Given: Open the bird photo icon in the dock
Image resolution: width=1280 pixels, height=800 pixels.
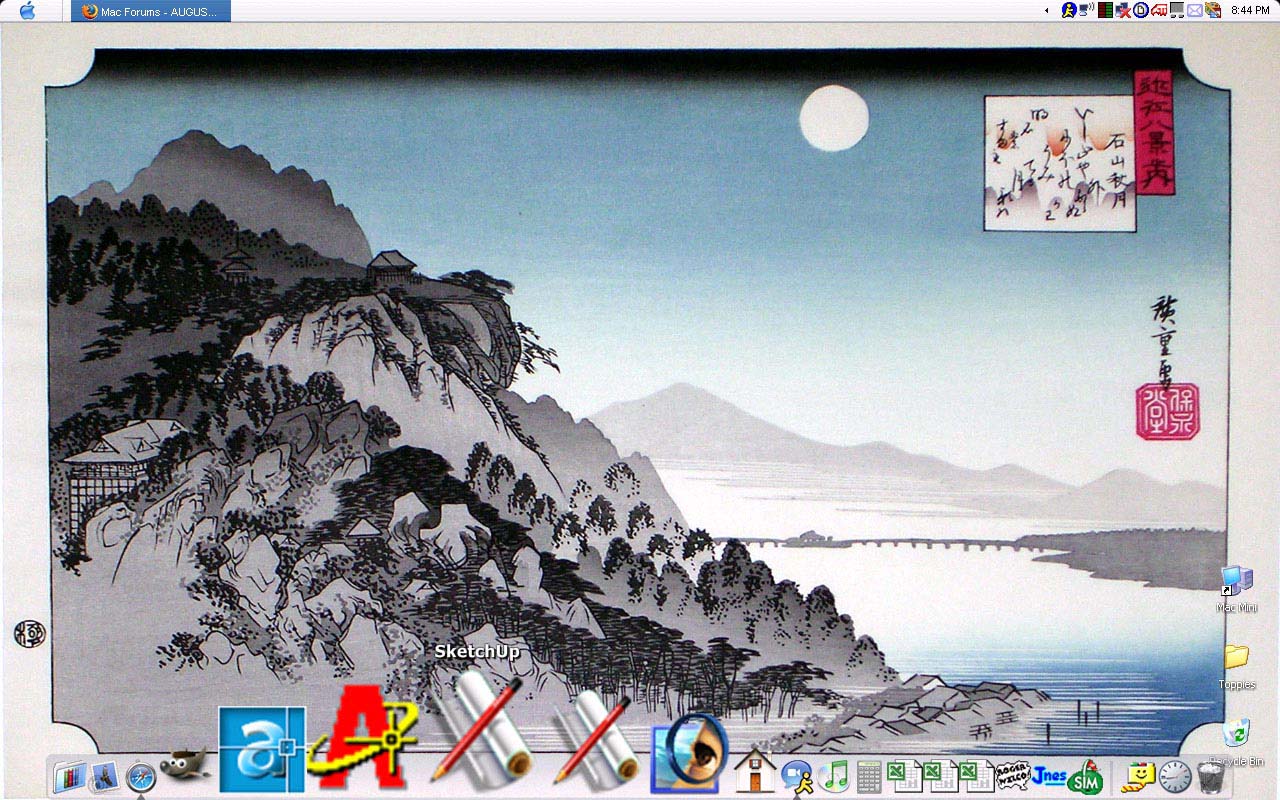Looking at the screenshot, I should [x=104, y=776].
